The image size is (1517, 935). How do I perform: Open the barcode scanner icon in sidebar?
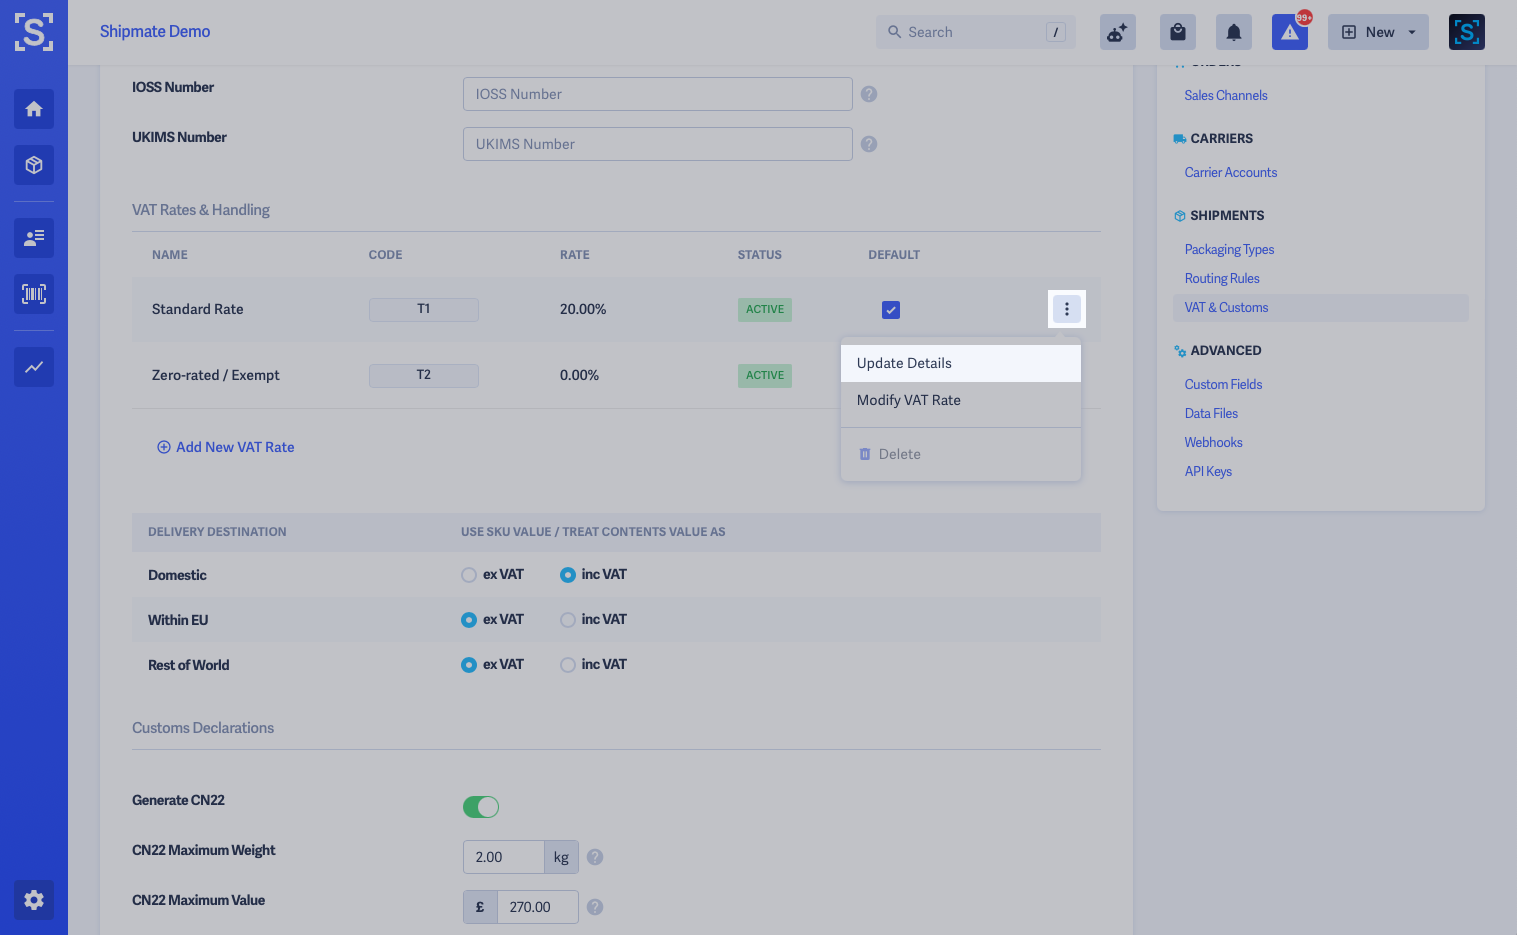(34, 294)
